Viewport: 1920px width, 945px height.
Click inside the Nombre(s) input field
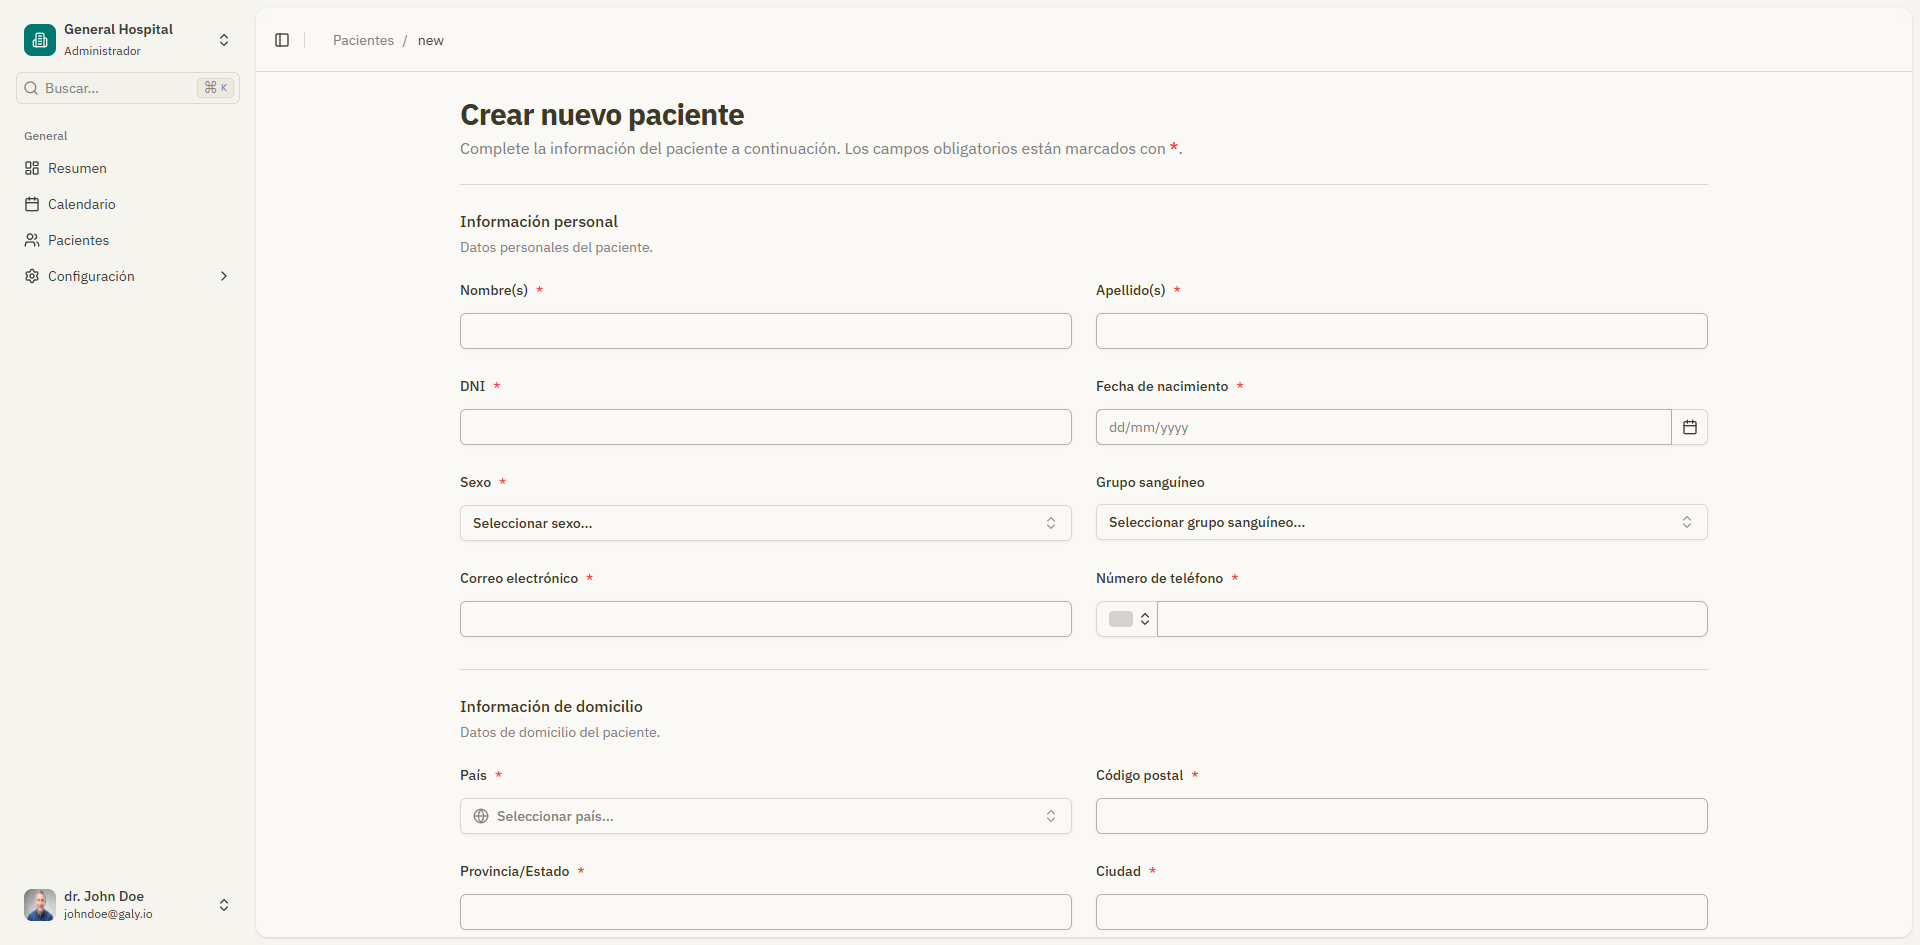point(765,331)
